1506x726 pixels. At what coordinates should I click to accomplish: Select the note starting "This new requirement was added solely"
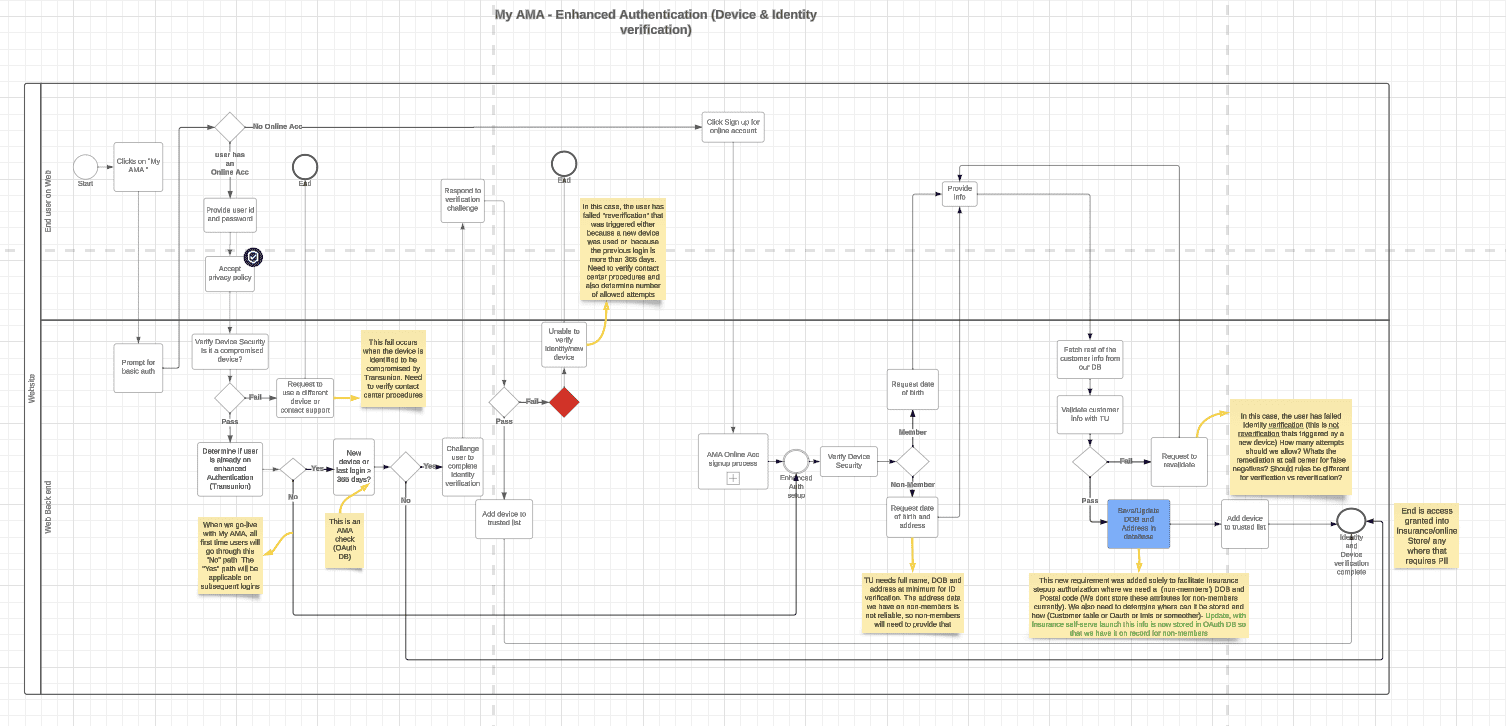pyautogui.click(x=1139, y=605)
